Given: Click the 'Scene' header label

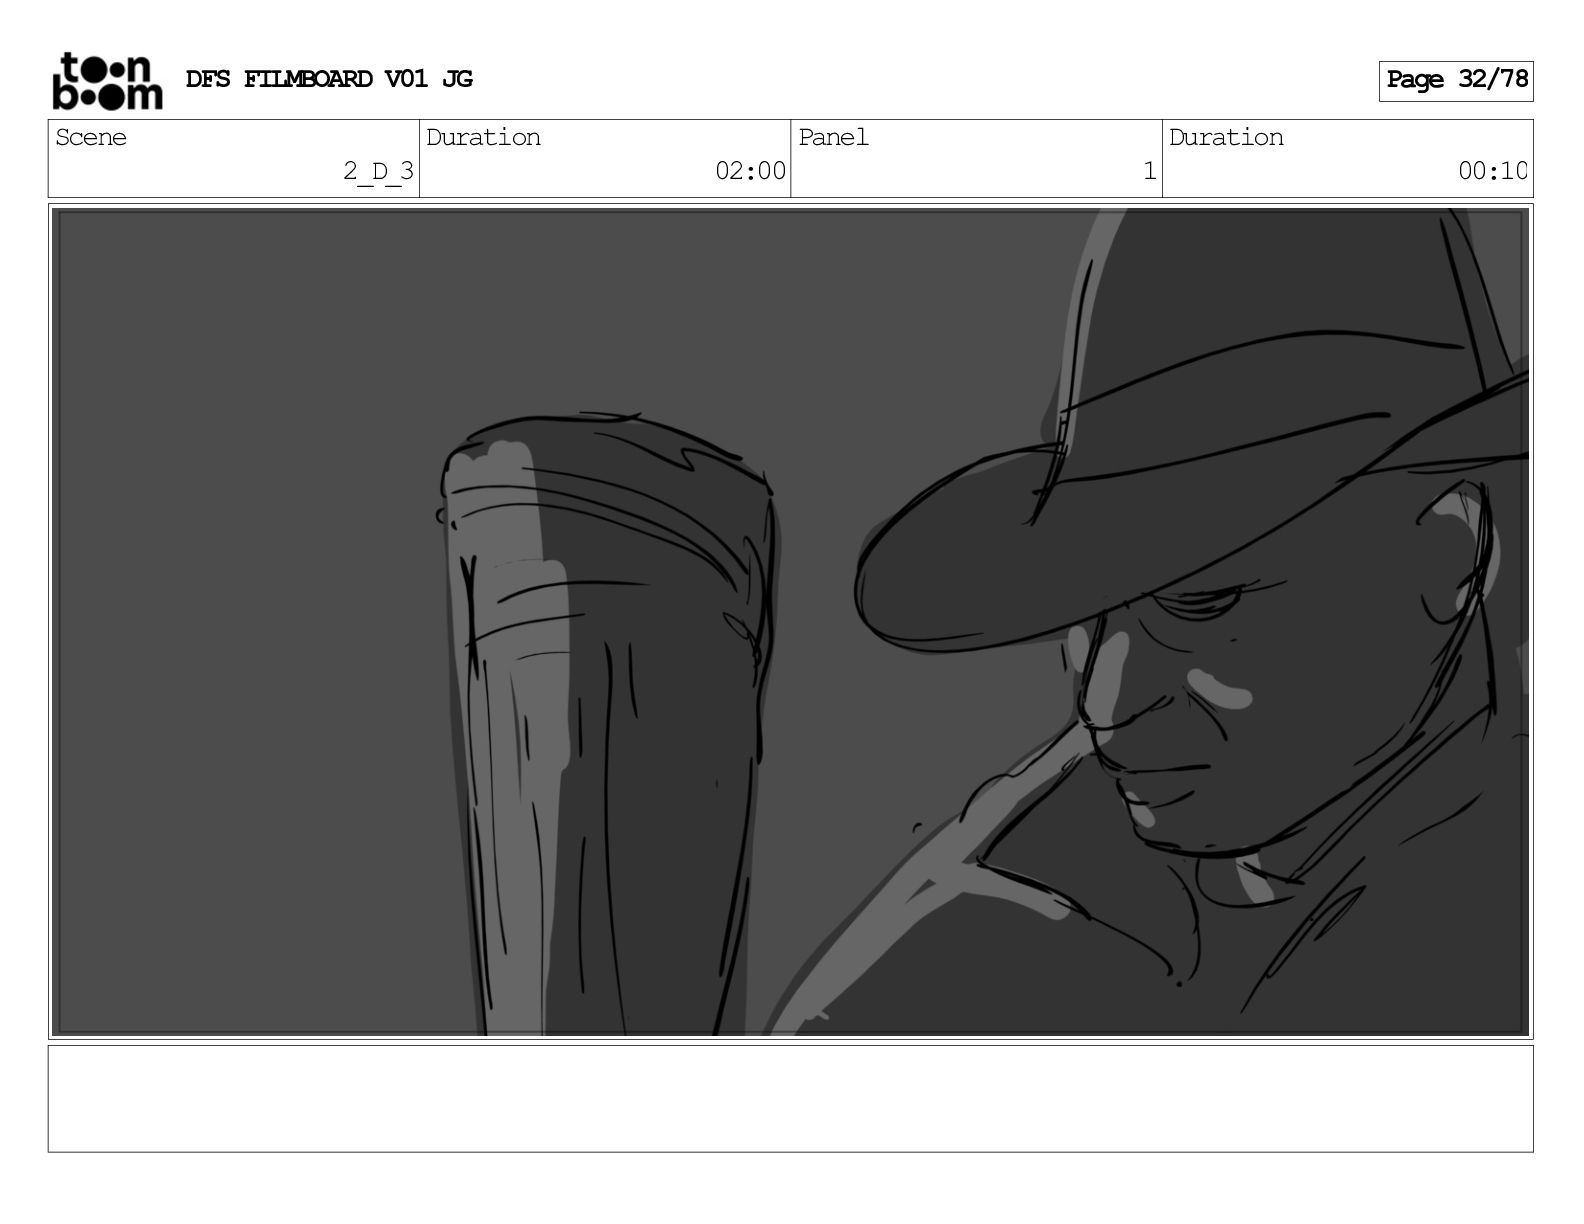Looking at the screenshot, I should [91, 137].
